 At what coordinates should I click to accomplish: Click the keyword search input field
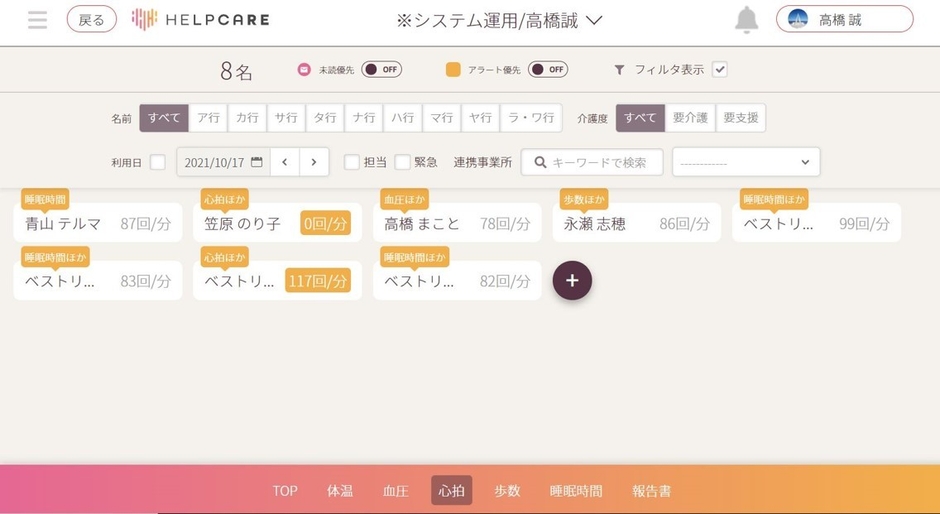[x=592, y=162]
